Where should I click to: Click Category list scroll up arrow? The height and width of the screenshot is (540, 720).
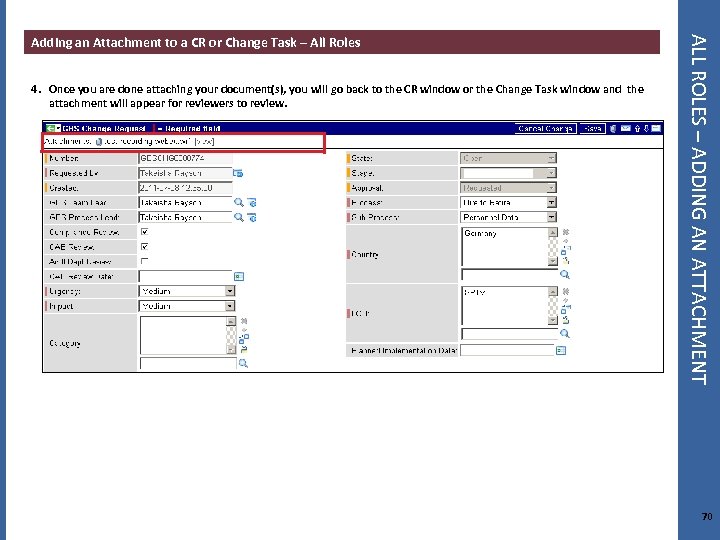point(231,321)
